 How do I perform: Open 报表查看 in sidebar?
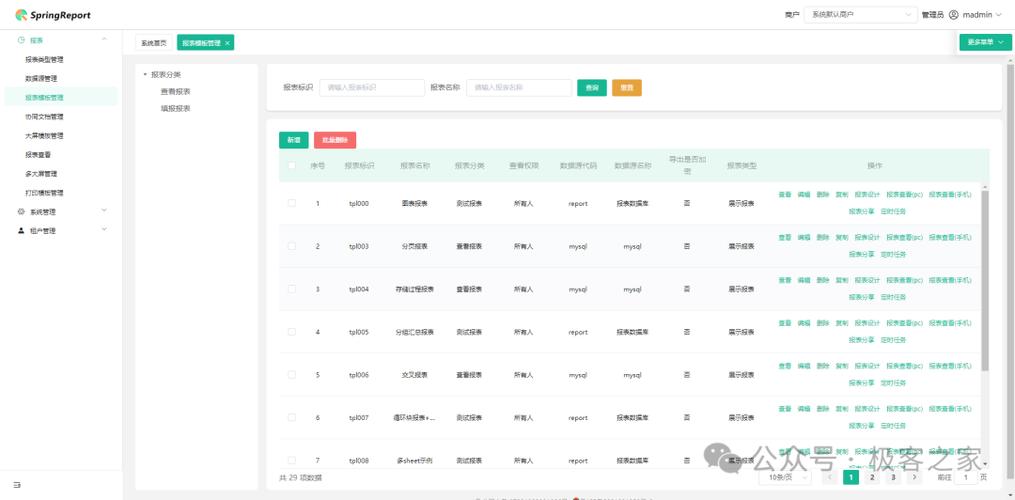tap(38, 155)
